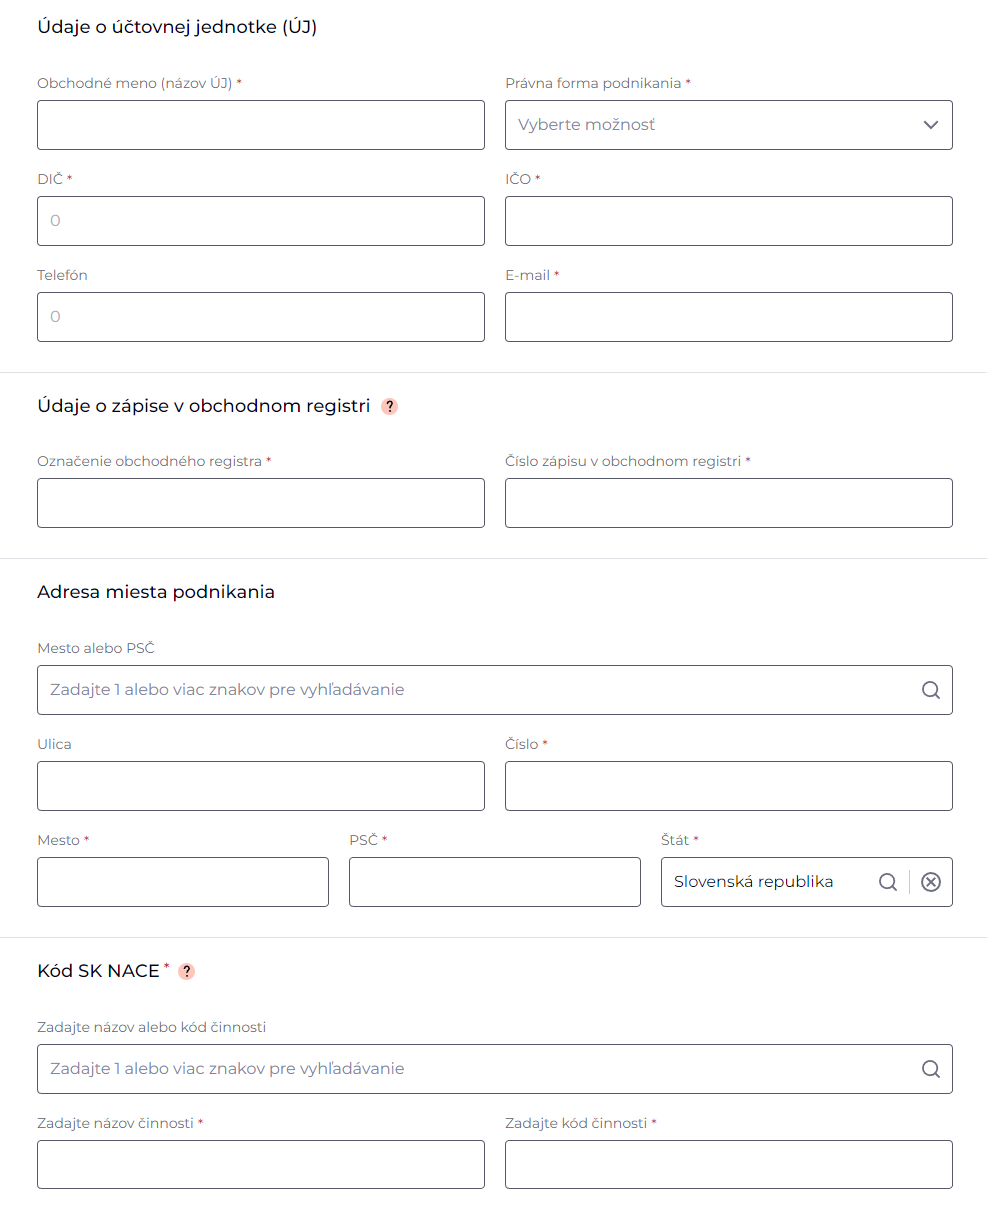Click help icon beside obchodnom registri heading
Image resolution: width=987 pixels, height=1213 pixels.
[390, 407]
